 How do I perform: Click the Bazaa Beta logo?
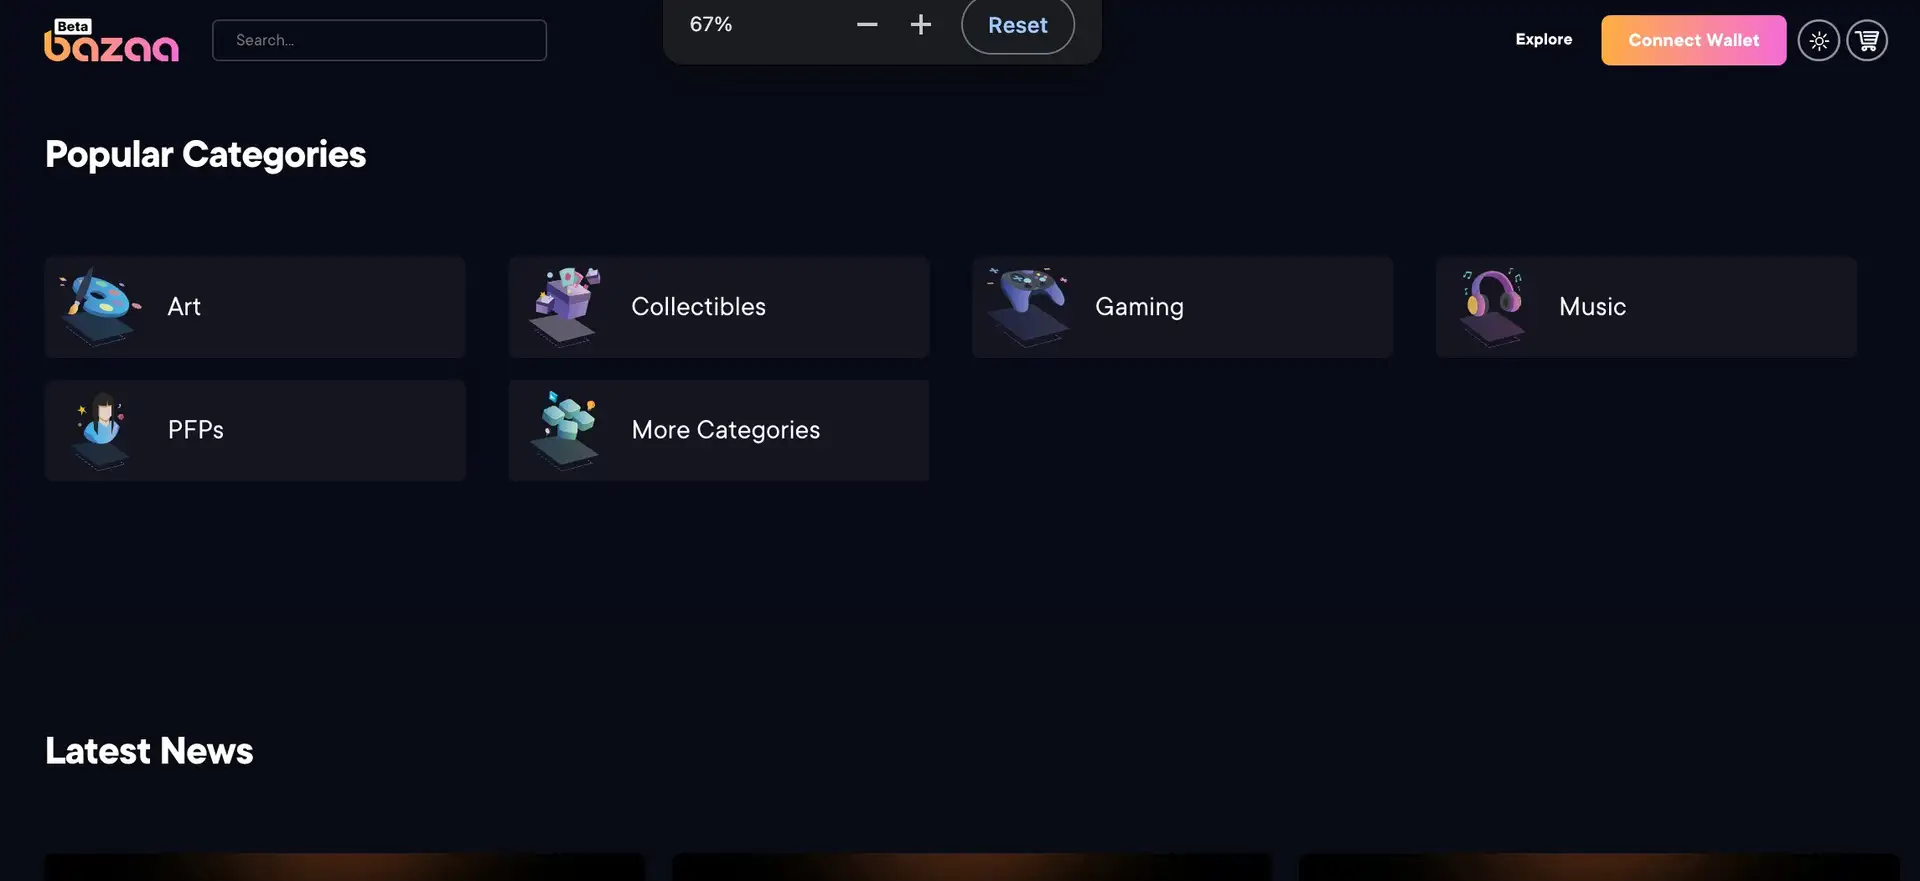click(x=111, y=40)
